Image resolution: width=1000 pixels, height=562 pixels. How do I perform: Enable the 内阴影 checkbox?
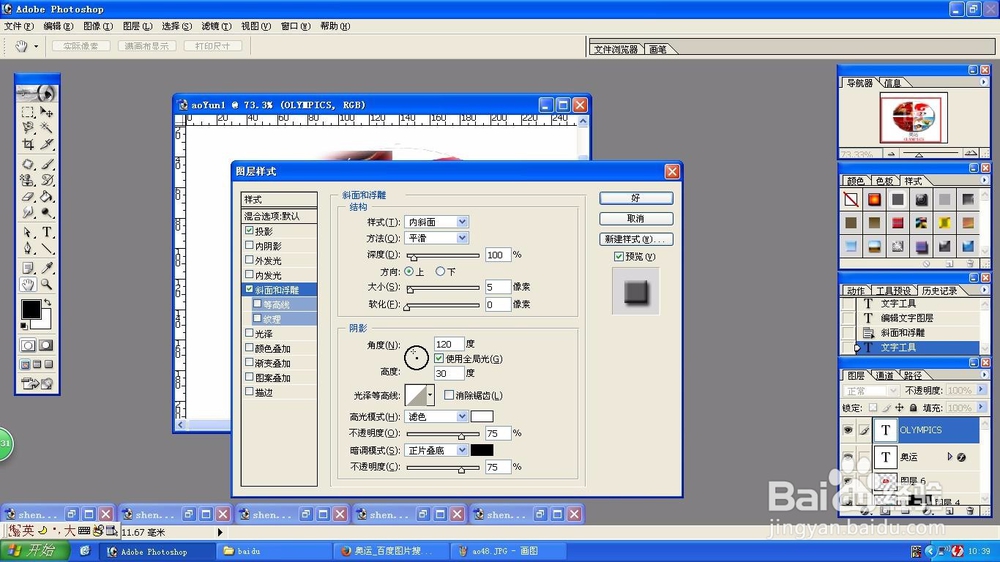pos(249,245)
